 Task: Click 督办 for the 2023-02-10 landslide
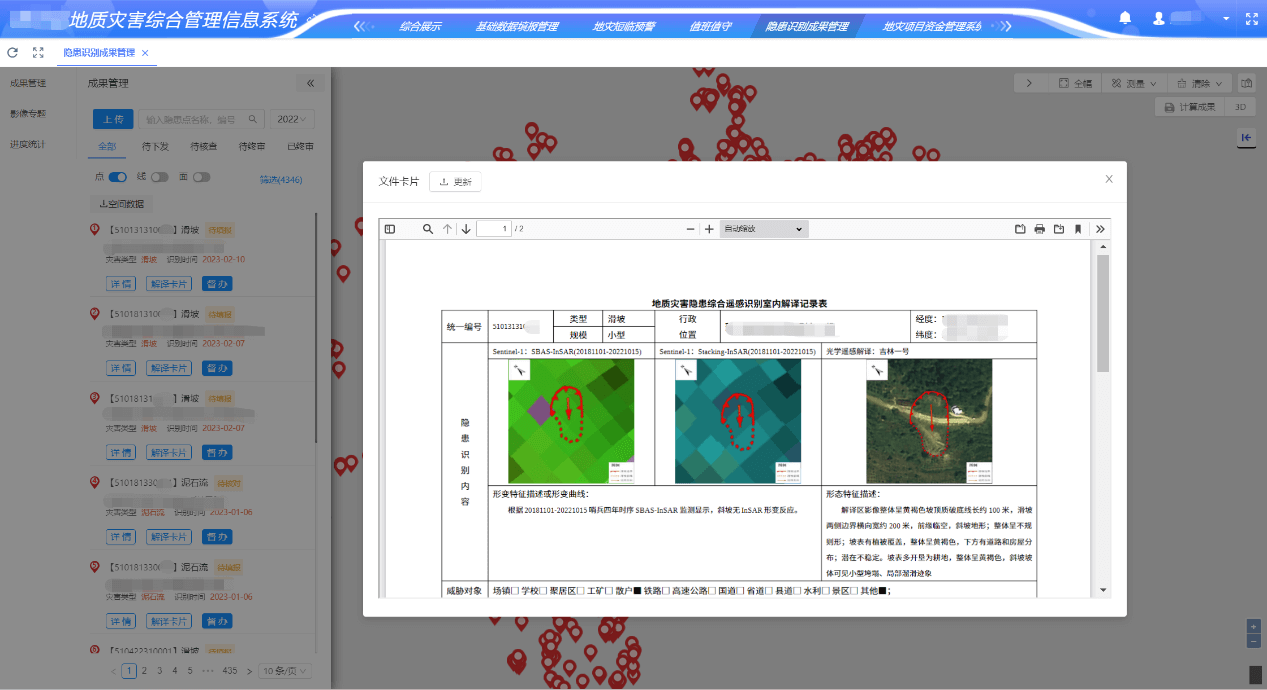[x=217, y=284]
